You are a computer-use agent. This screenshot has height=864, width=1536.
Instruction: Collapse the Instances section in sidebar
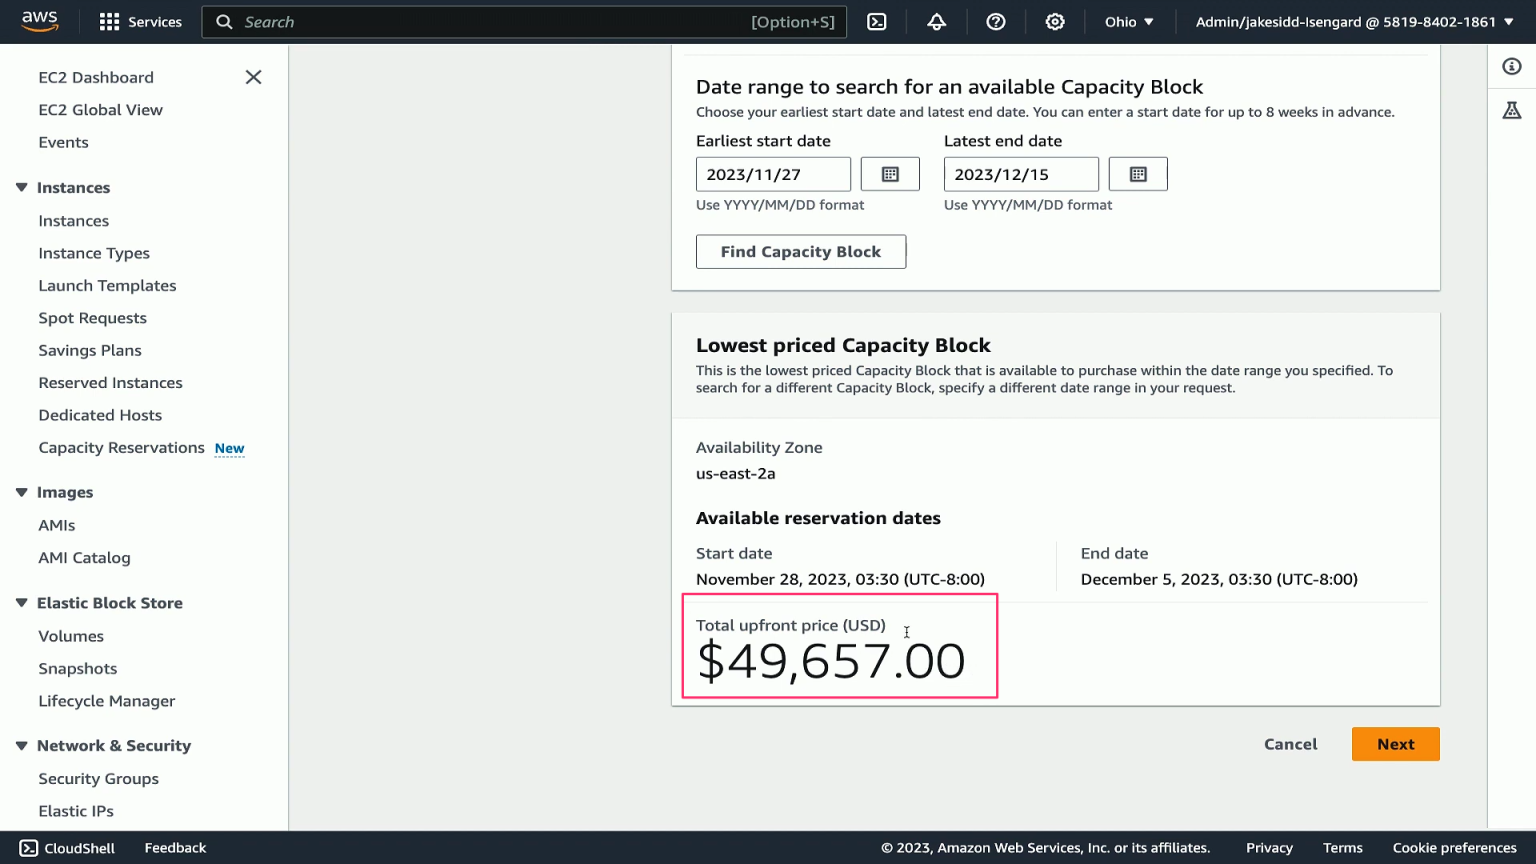tap(20, 187)
